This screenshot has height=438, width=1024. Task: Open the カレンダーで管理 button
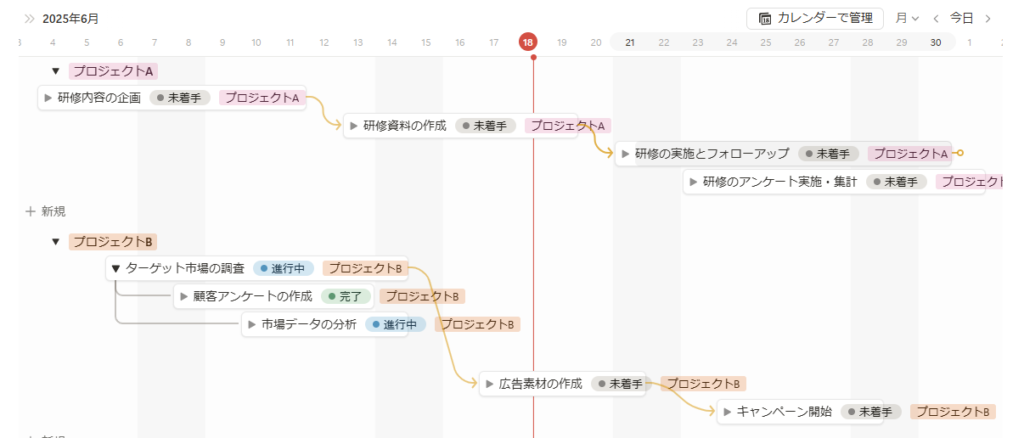(815, 18)
